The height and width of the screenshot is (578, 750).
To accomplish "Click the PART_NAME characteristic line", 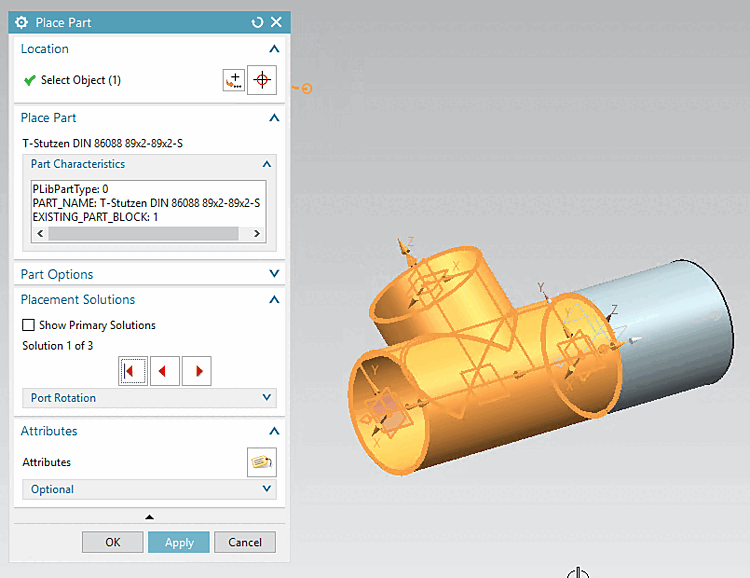I will [146, 203].
